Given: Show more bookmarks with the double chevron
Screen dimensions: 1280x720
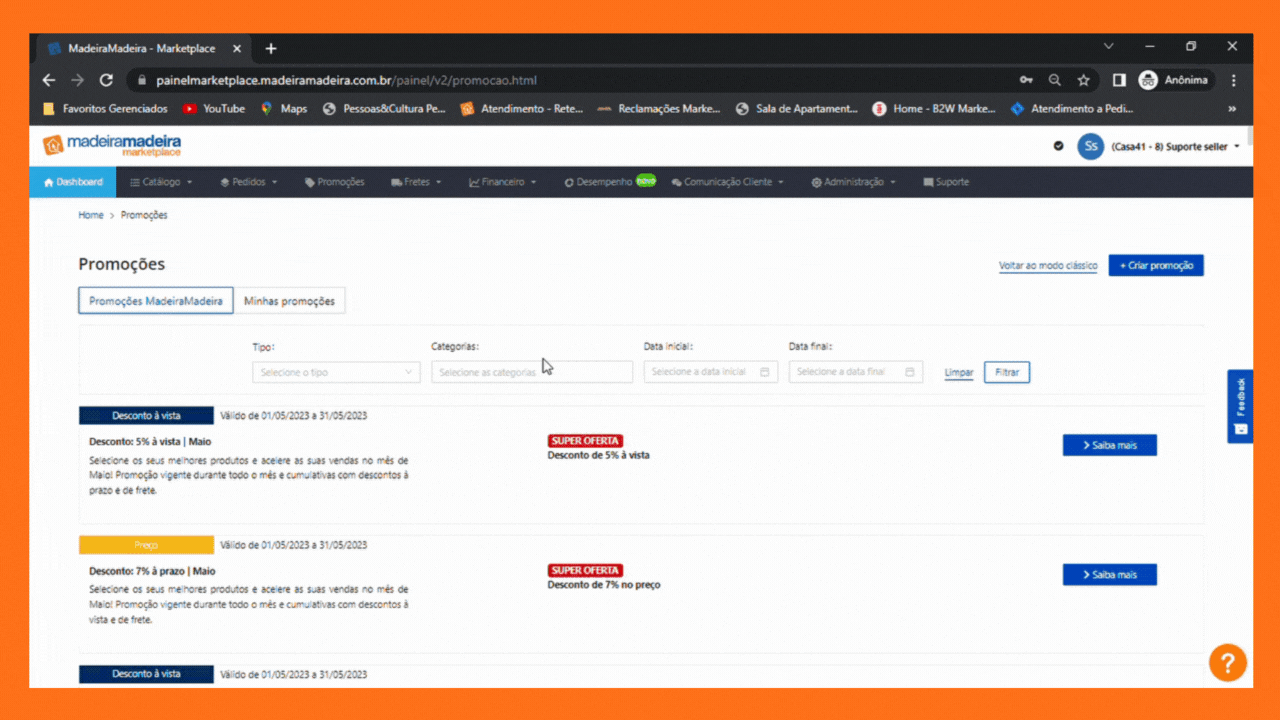Looking at the screenshot, I should (1232, 109).
